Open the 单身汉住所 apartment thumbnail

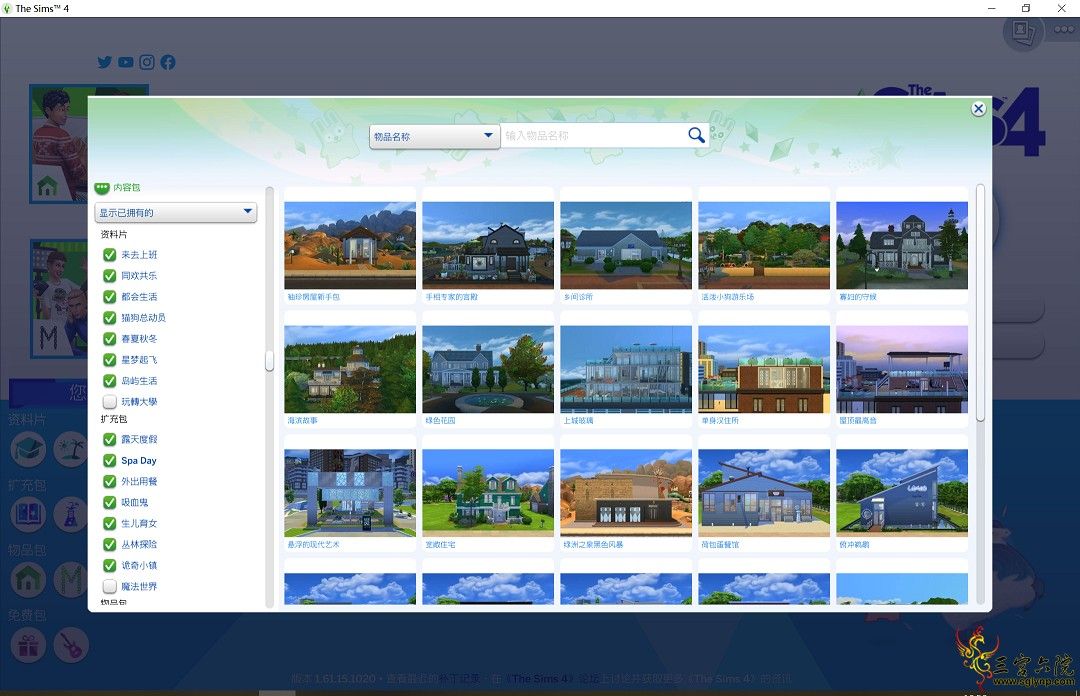pos(764,369)
